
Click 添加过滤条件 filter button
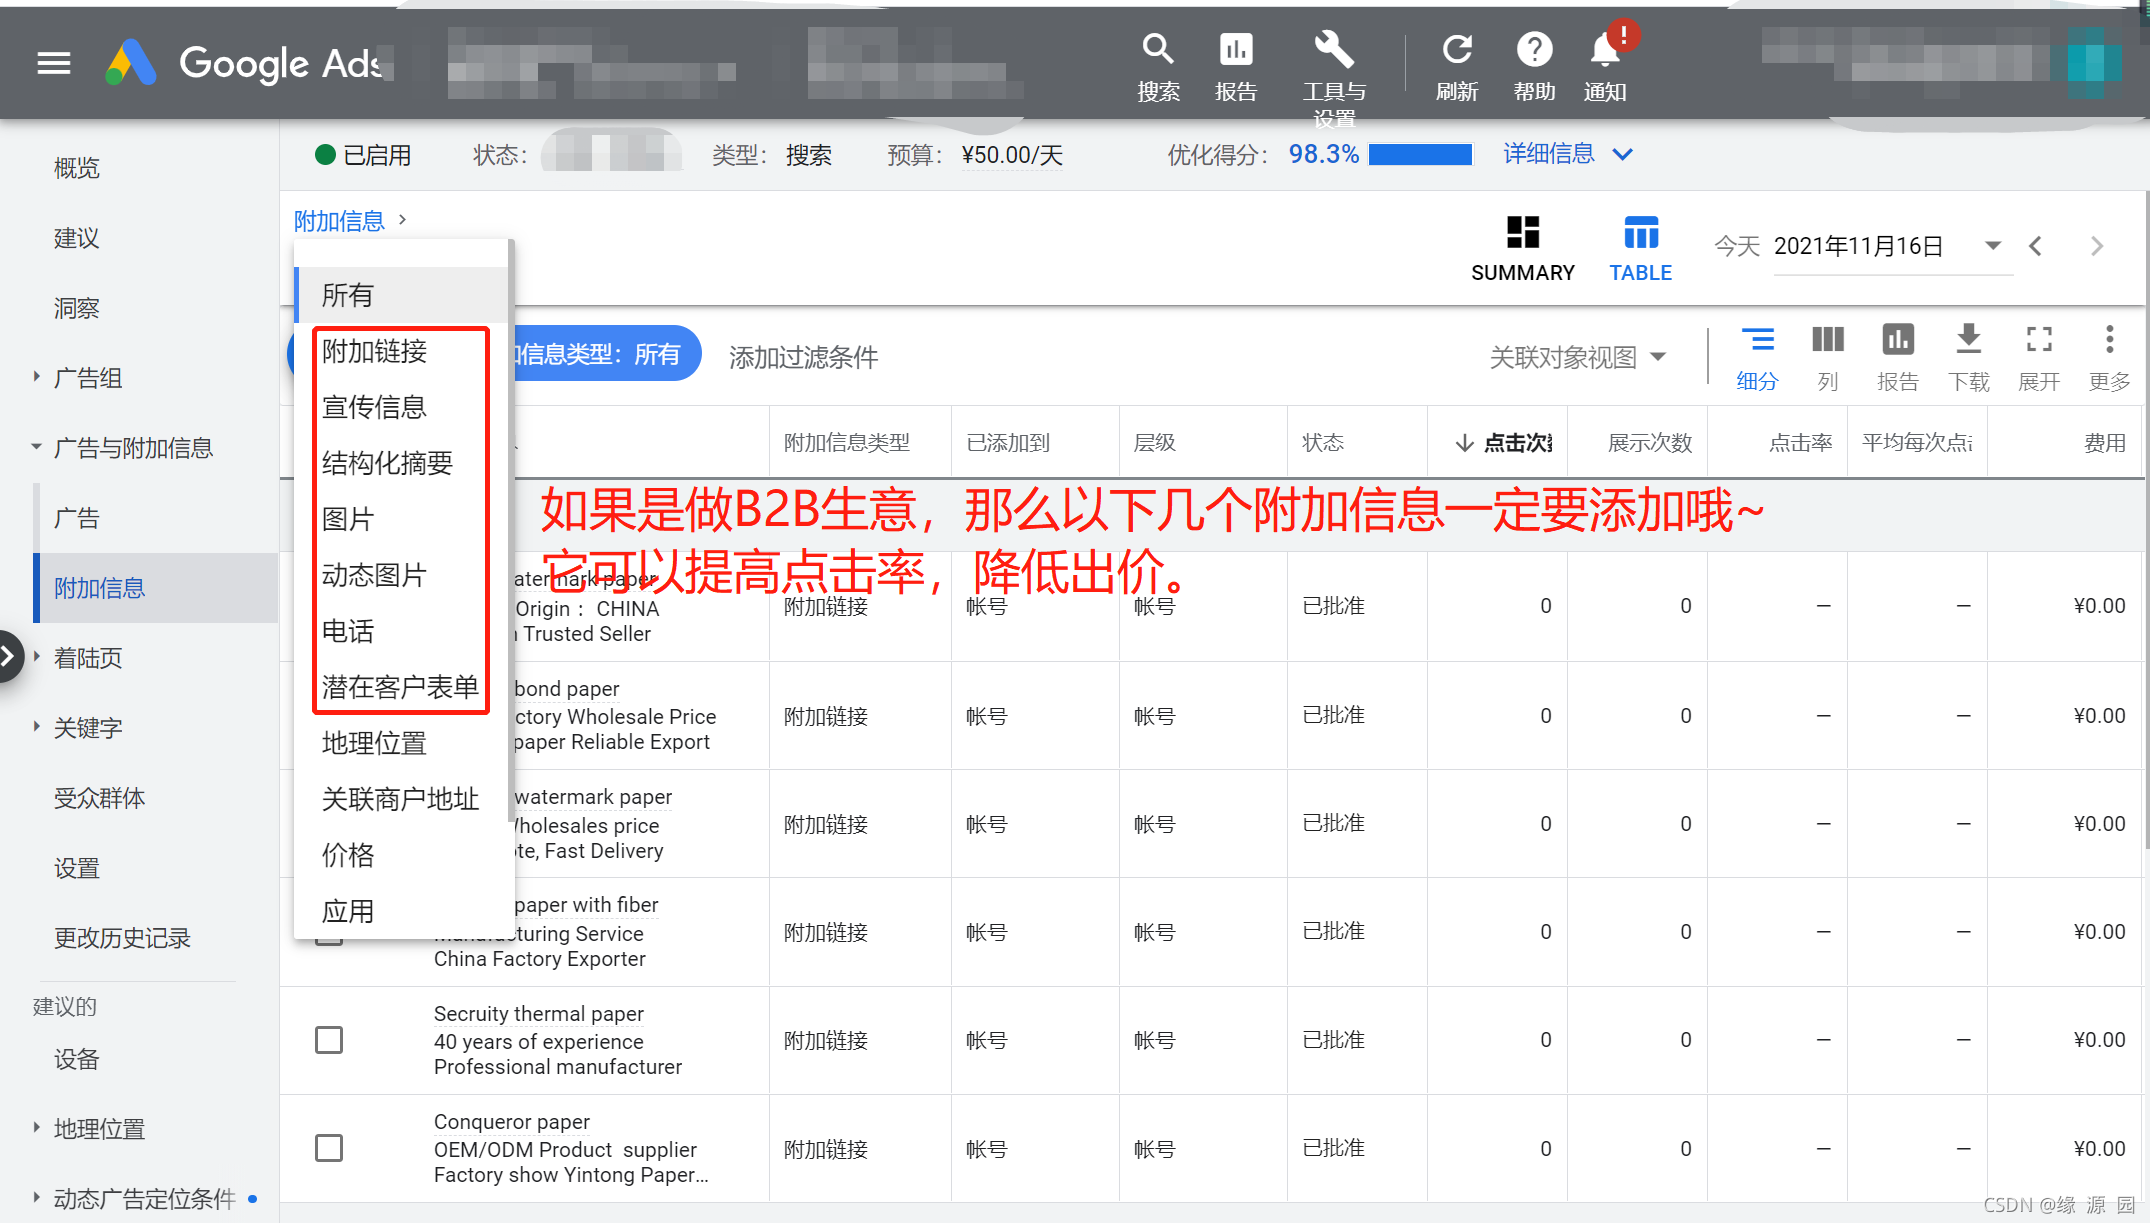(x=803, y=357)
